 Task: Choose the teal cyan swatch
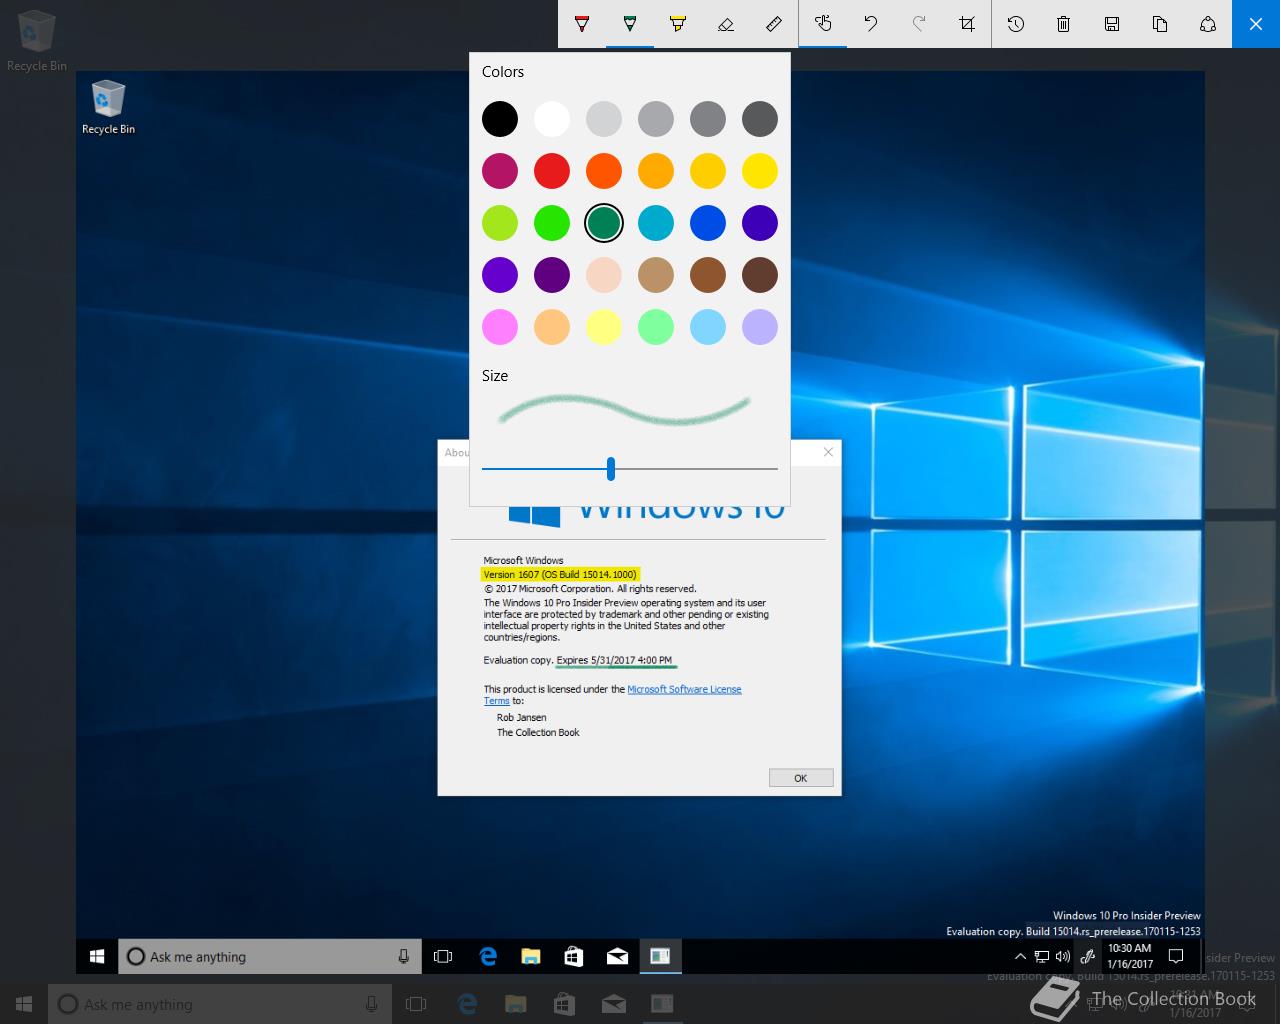point(656,223)
